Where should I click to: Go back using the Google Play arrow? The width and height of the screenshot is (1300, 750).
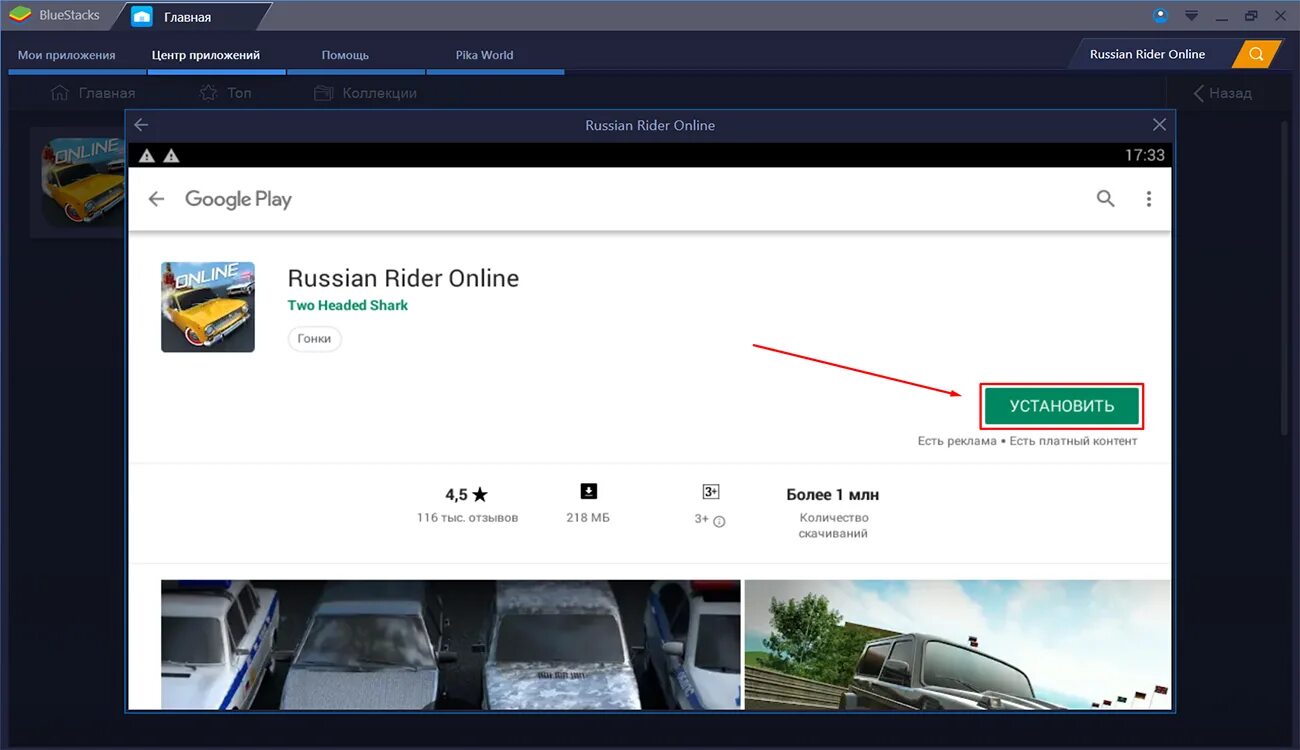(x=156, y=199)
